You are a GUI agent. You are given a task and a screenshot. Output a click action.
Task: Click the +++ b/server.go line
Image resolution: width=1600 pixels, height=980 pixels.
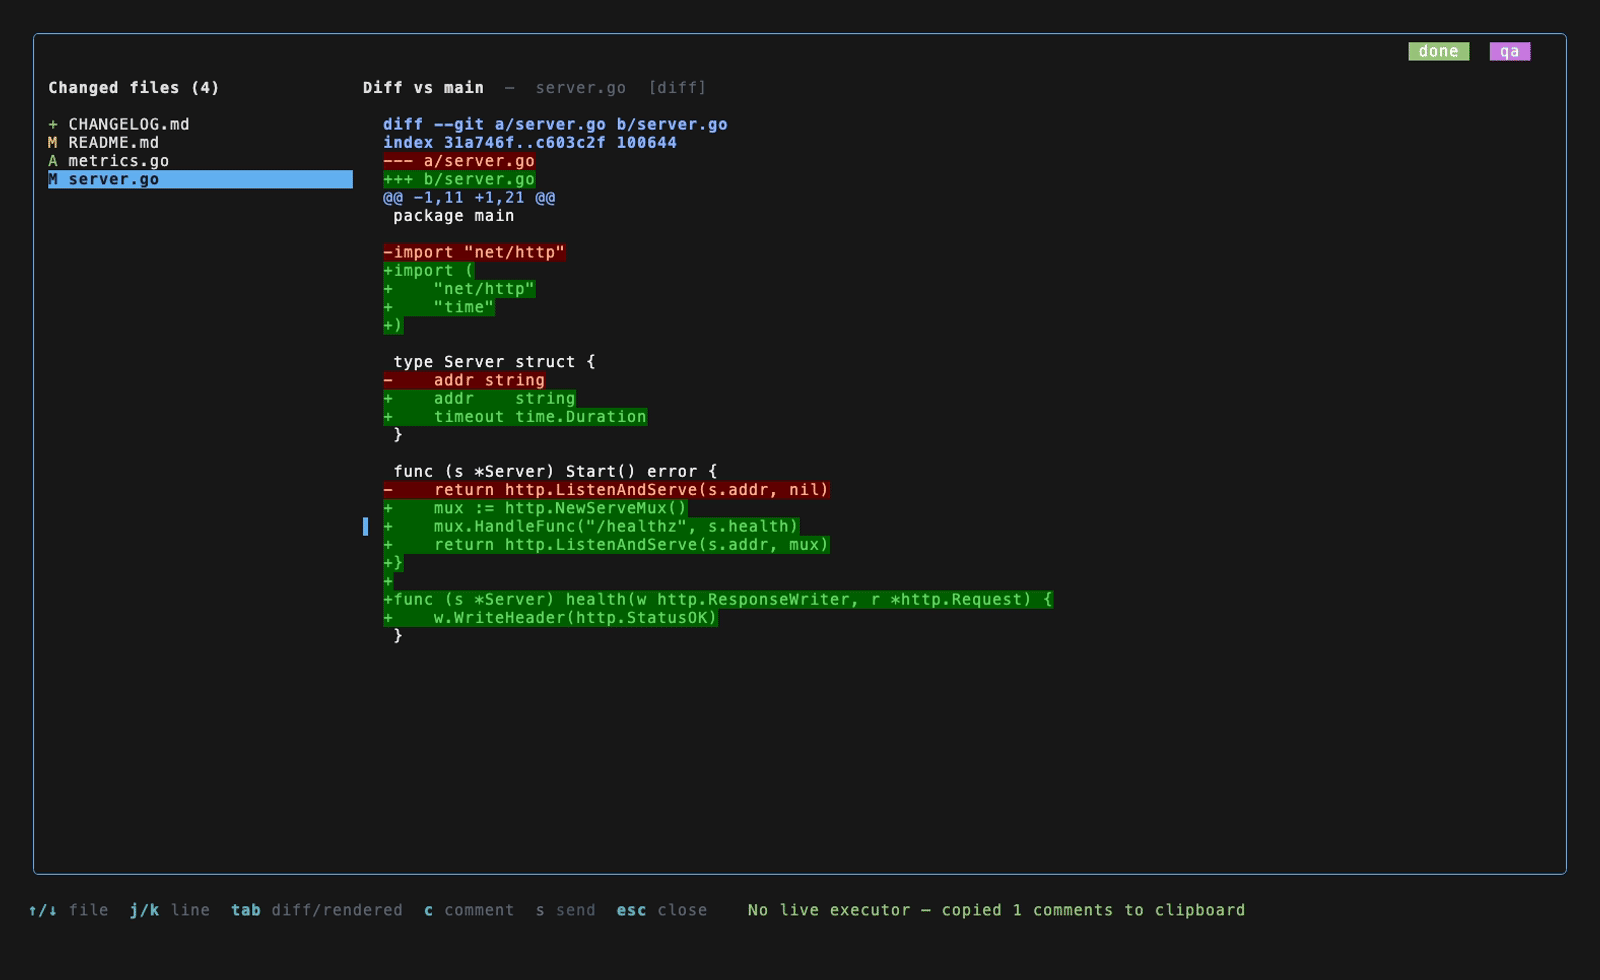pos(459,179)
